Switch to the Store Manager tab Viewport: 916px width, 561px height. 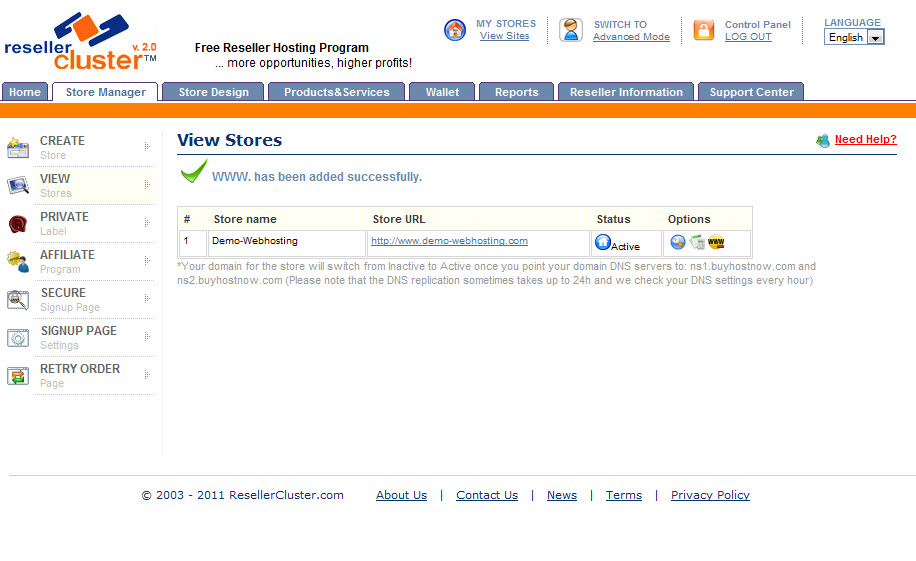[105, 92]
